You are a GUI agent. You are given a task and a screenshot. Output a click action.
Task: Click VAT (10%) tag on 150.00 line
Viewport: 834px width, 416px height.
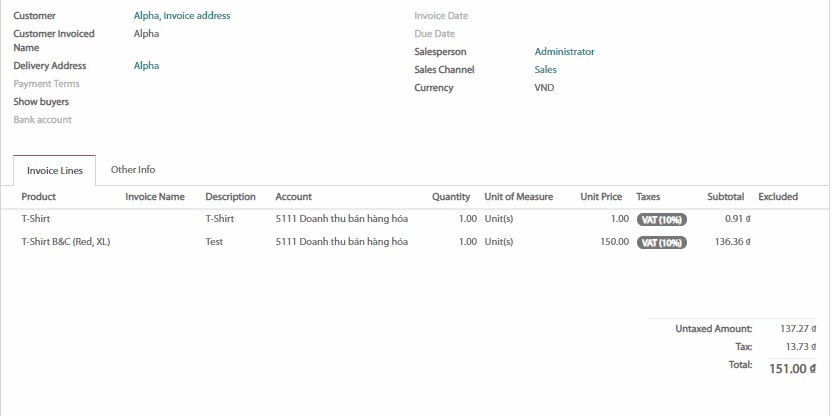click(661, 242)
